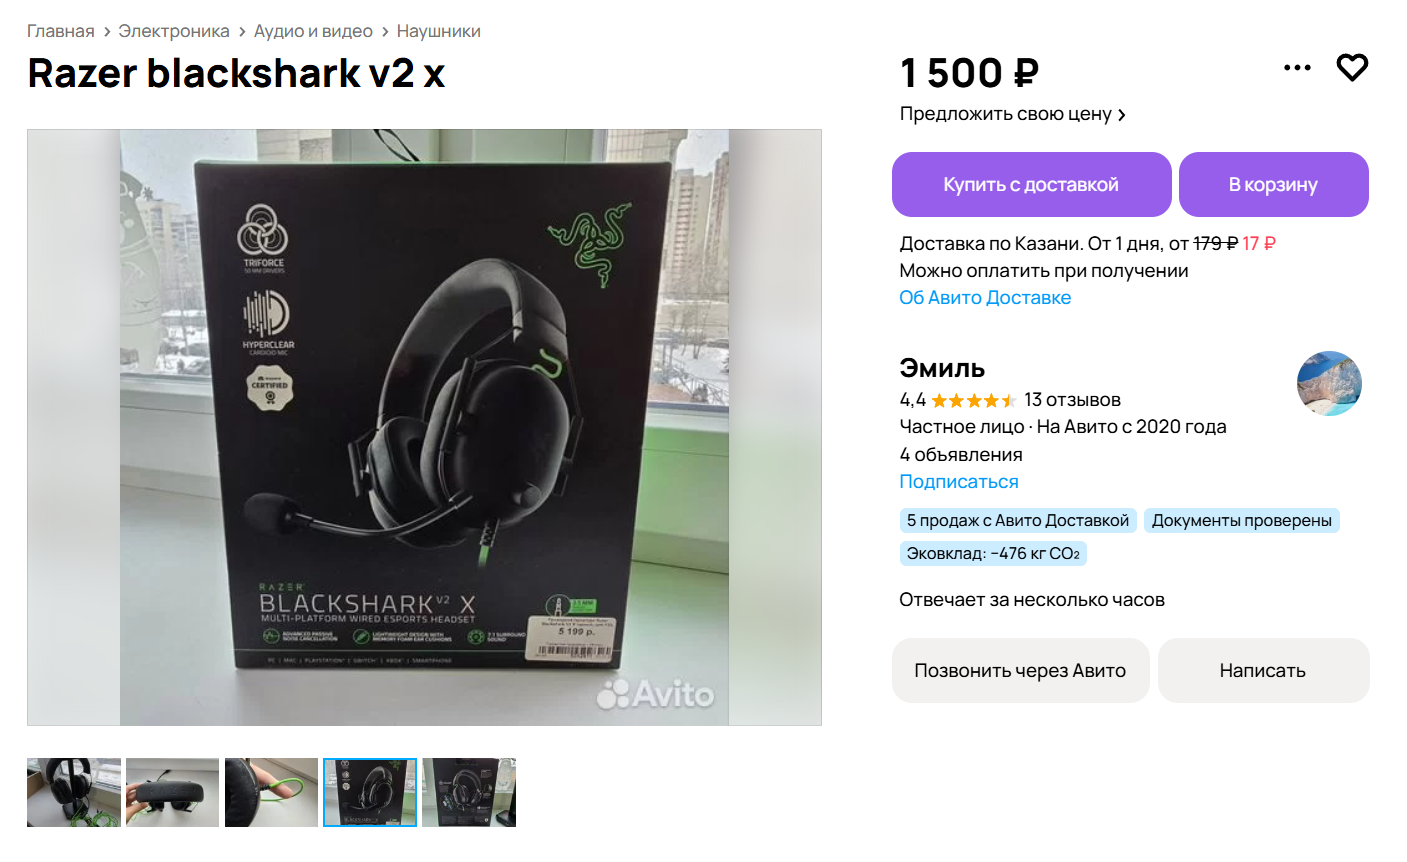Screen dimensions: 1407x862
Task: Select second thumbnail showing headband
Action: point(172,792)
